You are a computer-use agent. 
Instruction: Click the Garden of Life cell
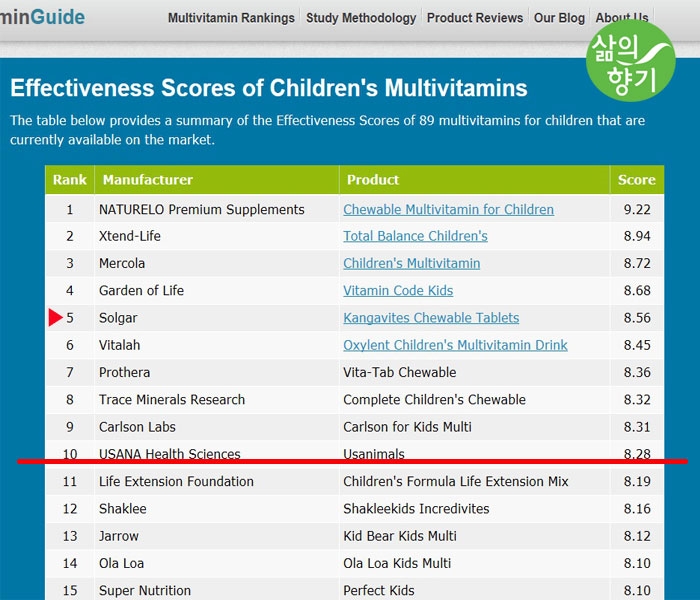pyautogui.click(x=217, y=290)
